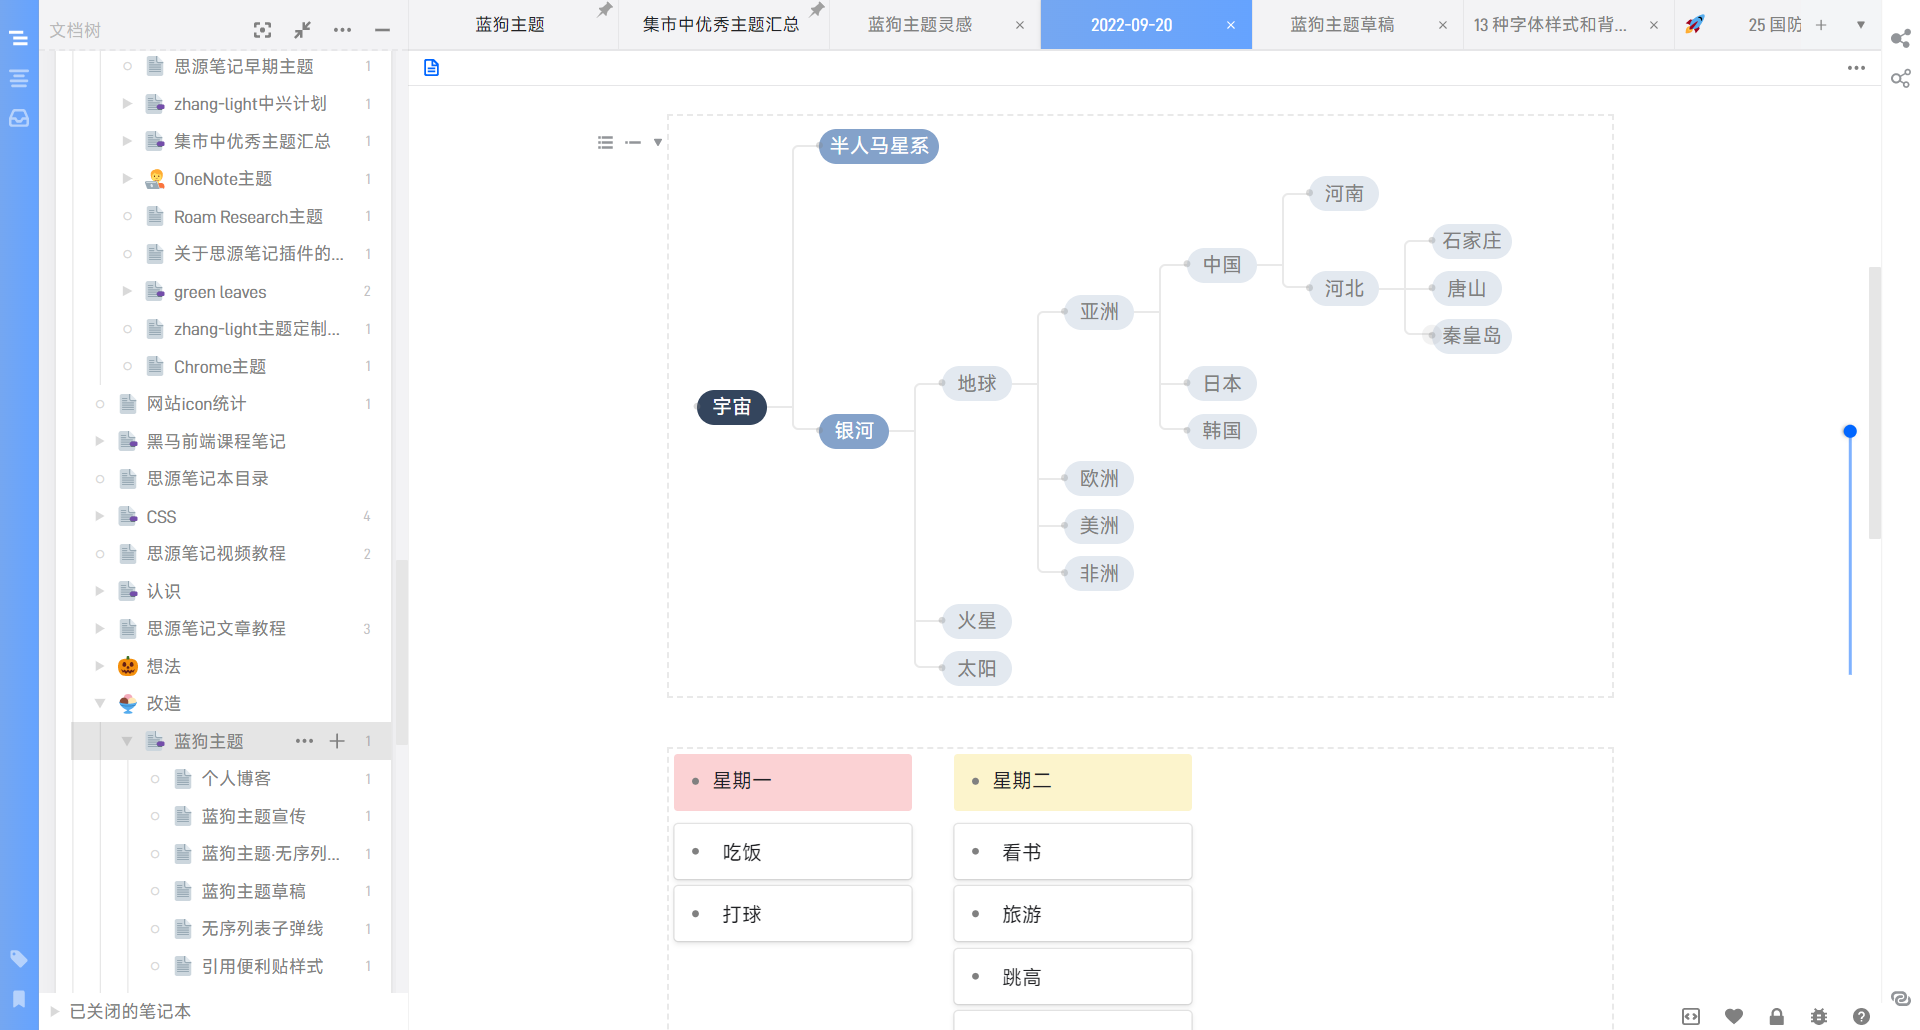This screenshot has height=1030, width=1920.
Task: Switch to the 蓝狗主题 tab
Action: [x=510, y=25]
